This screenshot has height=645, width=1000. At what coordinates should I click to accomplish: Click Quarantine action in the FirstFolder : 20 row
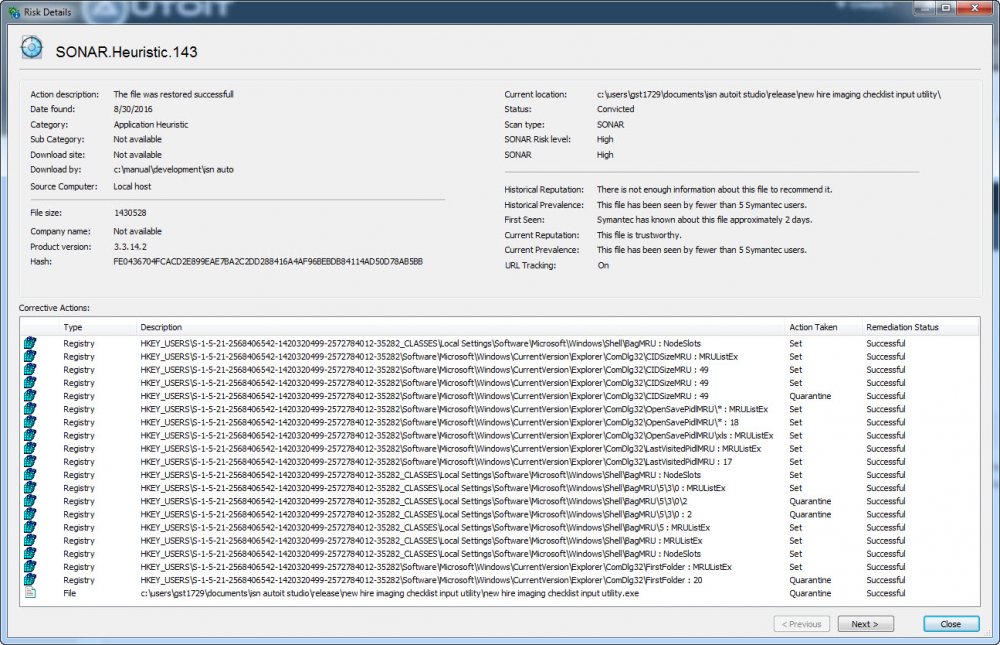coord(810,580)
